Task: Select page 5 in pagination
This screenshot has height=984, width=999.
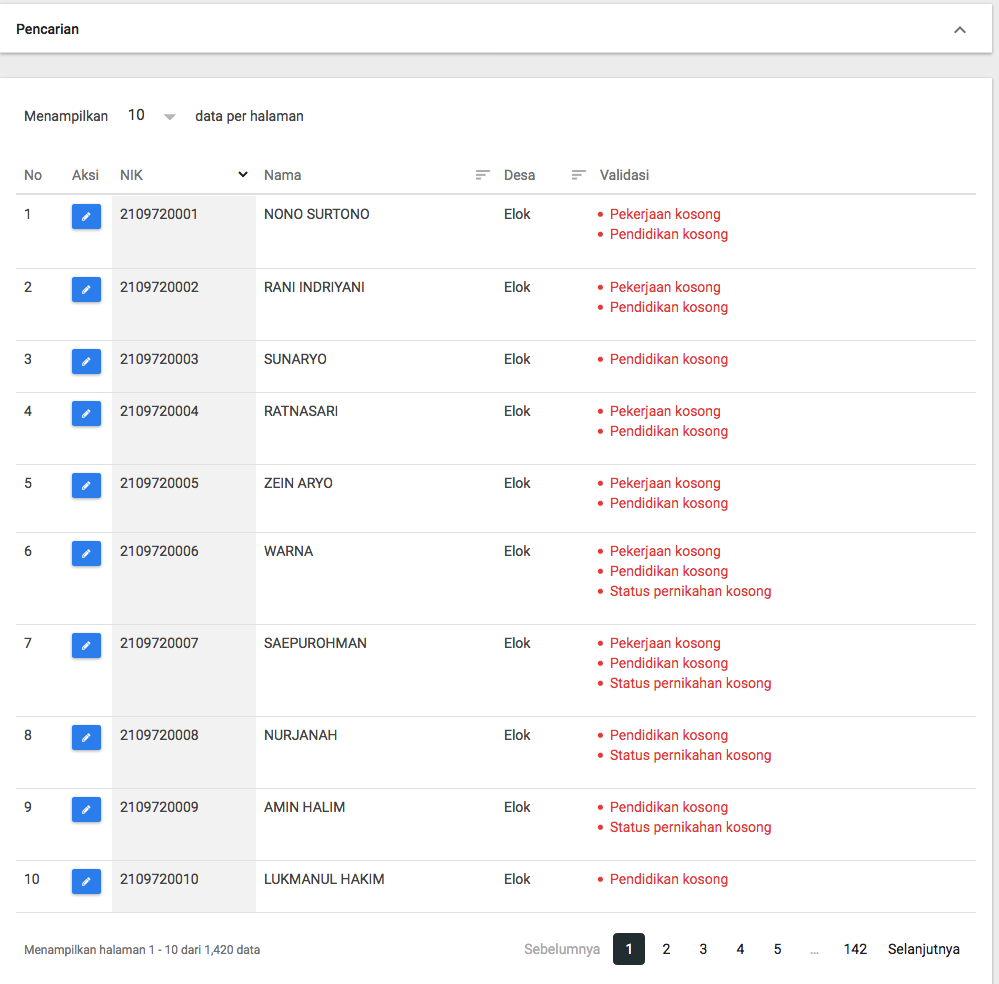Action: 777,949
